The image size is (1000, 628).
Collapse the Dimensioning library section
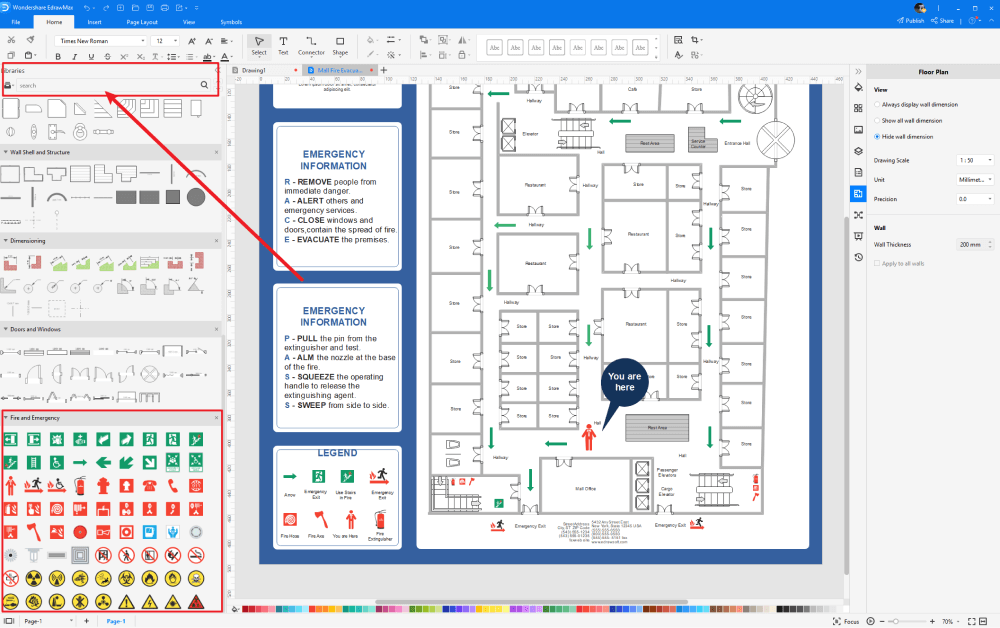[x=6, y=241]
